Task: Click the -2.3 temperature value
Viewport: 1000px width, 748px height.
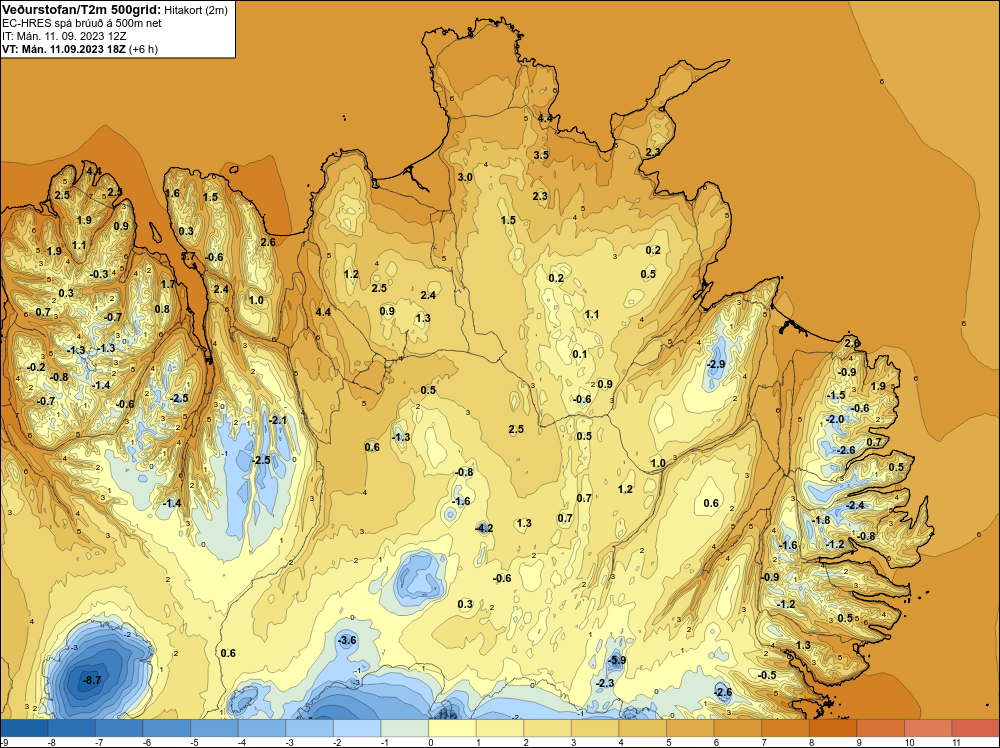Action: (x=605, y=683)
